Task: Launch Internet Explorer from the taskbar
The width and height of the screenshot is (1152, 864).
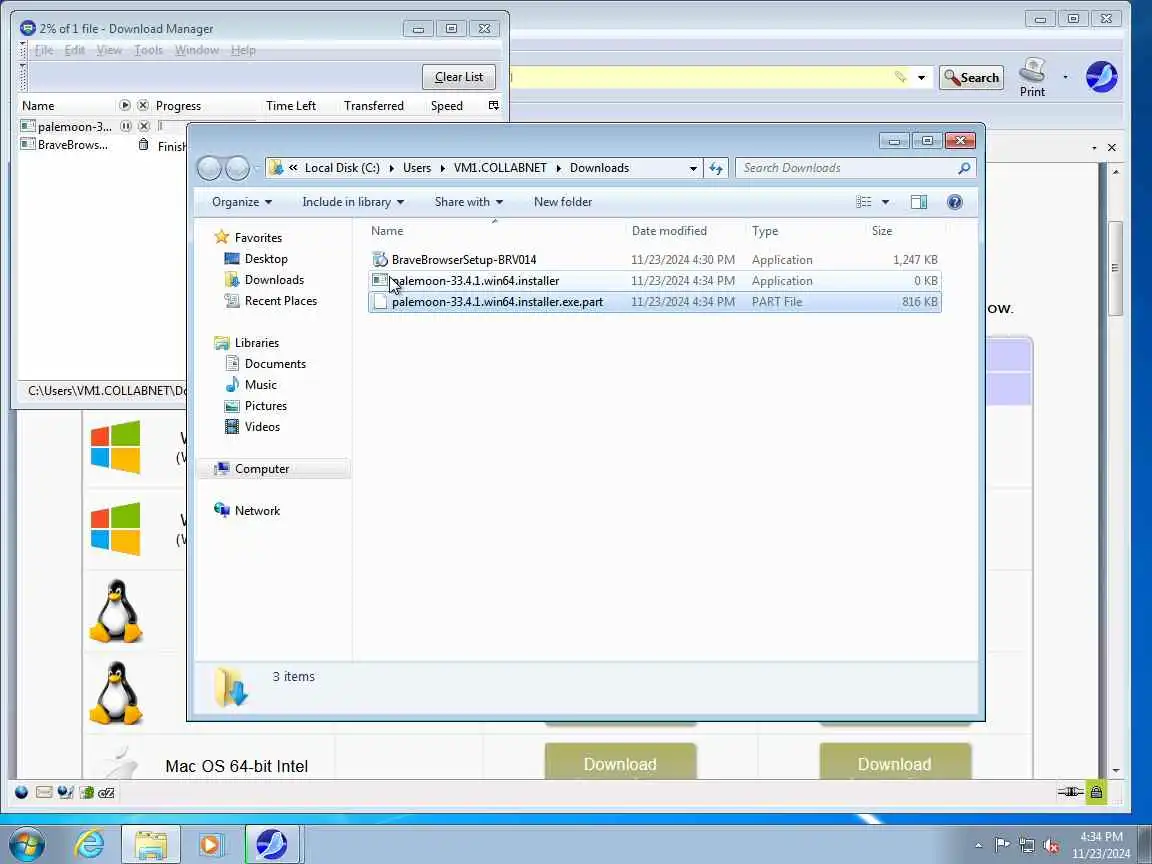Action: click(x=90, y=844)
